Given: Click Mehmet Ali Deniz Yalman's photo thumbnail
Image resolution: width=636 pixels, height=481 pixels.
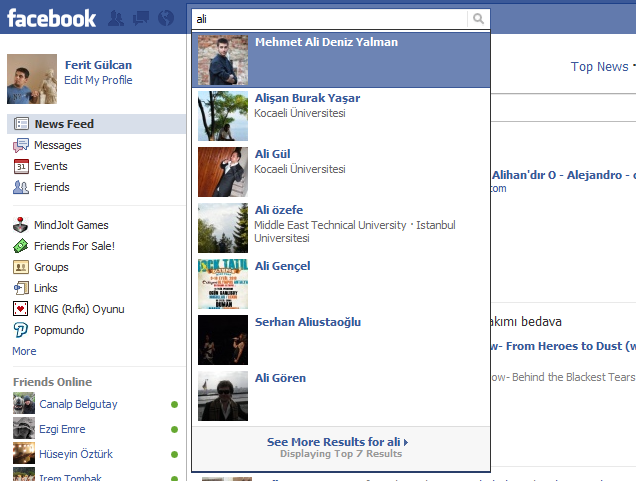Looking at the screenshot, I should [223, 60].
